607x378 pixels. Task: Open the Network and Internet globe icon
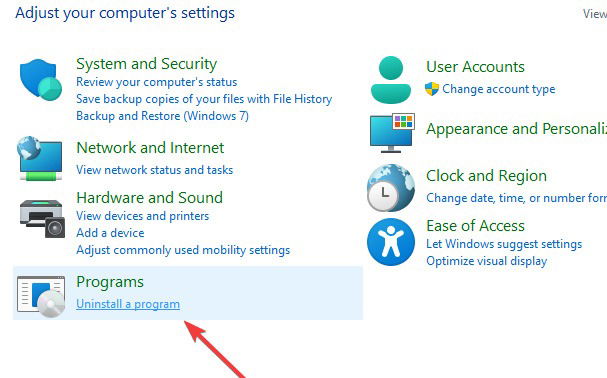[40, 158]
